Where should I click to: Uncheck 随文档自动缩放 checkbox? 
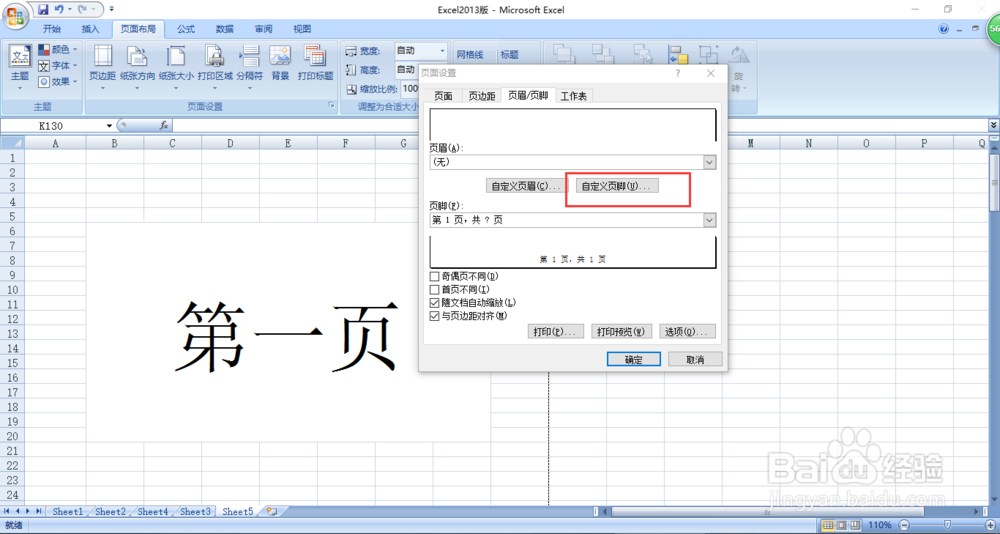point(435,302)
